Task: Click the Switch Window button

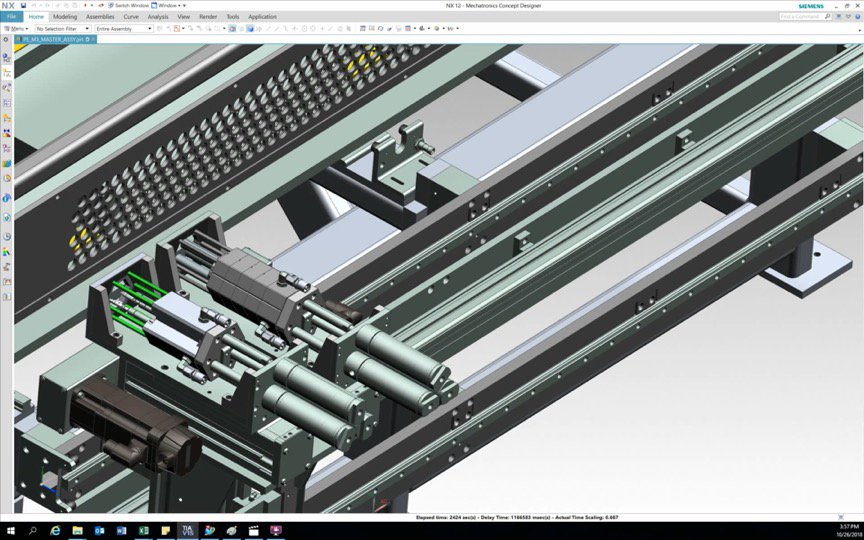Action: point(128,6)
